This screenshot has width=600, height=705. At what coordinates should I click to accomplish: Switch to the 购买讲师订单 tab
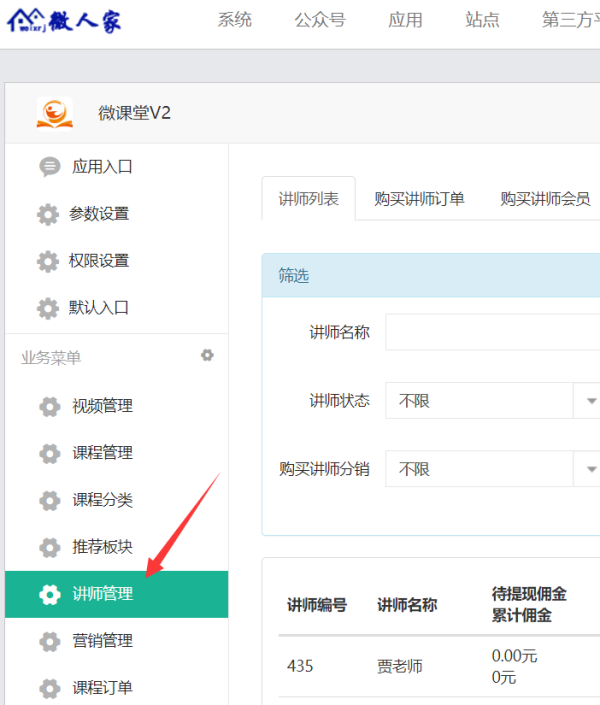pos(419,199)
